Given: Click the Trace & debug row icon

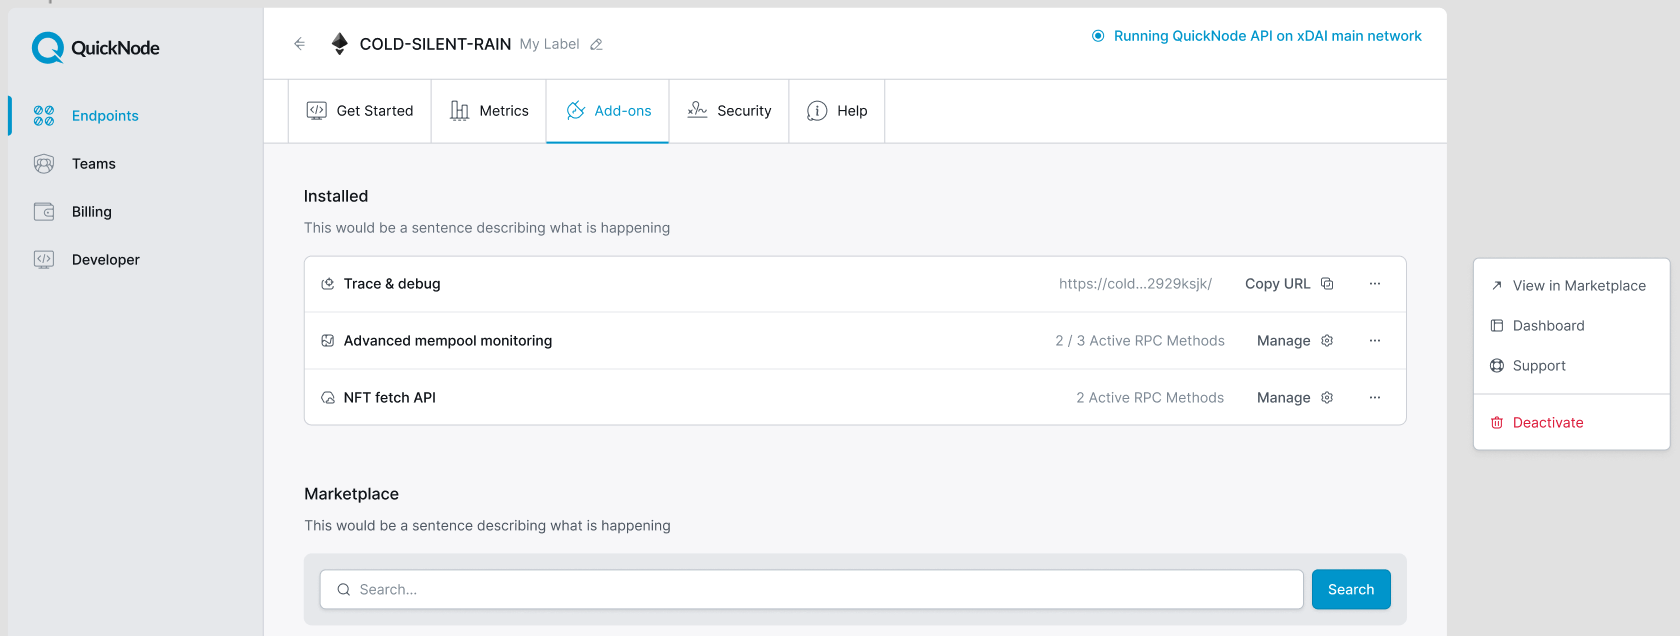Looking at the screenshot, I should coord(327,284).
